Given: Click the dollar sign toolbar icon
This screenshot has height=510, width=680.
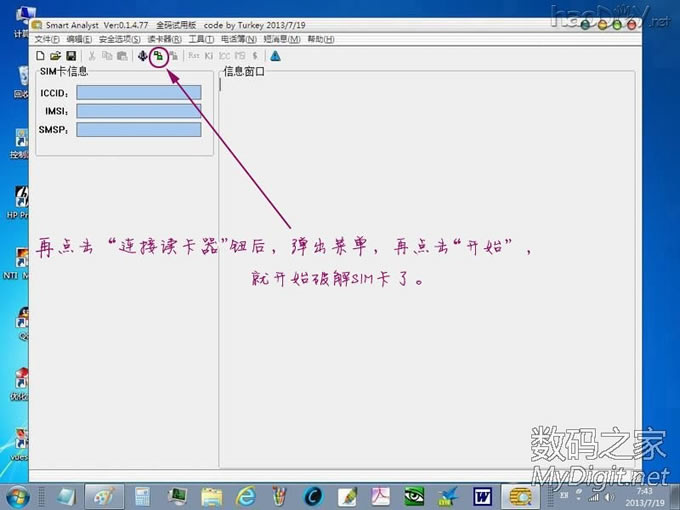Looking at the screenshot, I should coord(255,56).
